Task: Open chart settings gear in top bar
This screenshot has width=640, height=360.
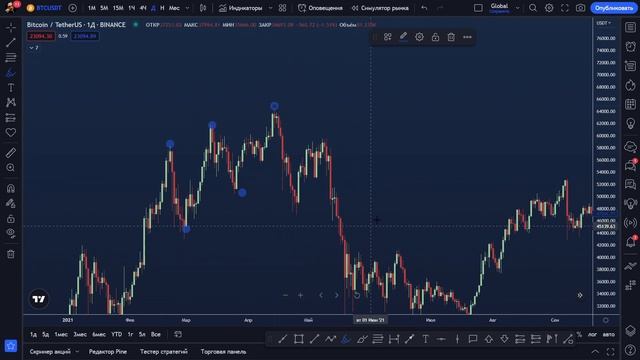Action: (x=549, y=8)
